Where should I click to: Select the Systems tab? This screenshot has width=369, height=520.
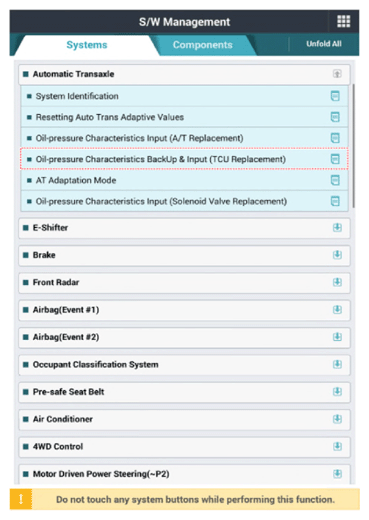click(x=87, y=45)
